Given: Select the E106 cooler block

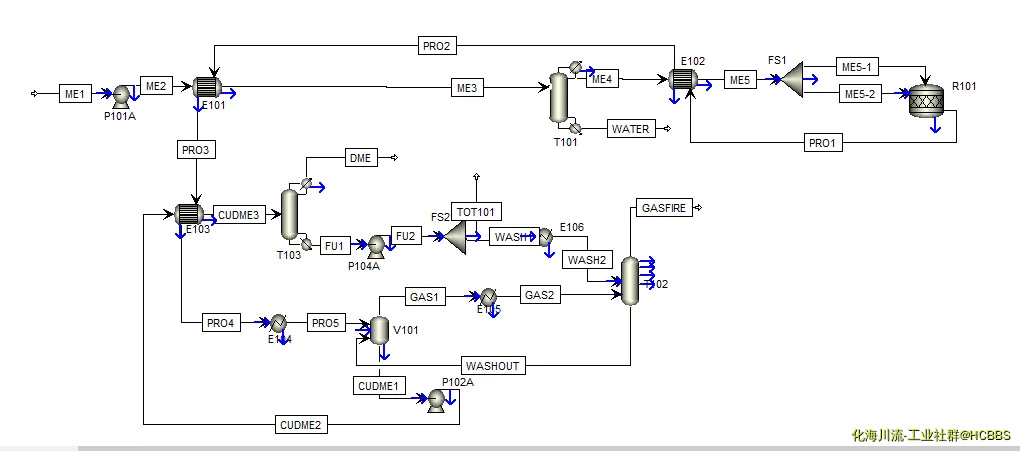Looking at the screenshot, I should point(545,238).
